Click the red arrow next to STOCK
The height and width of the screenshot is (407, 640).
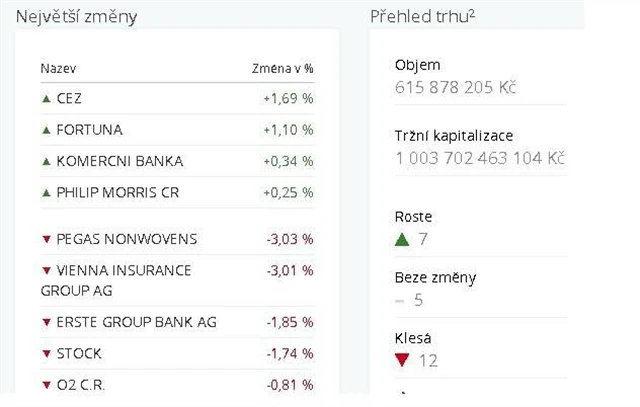pyautogui.click(x=45, y=354)
